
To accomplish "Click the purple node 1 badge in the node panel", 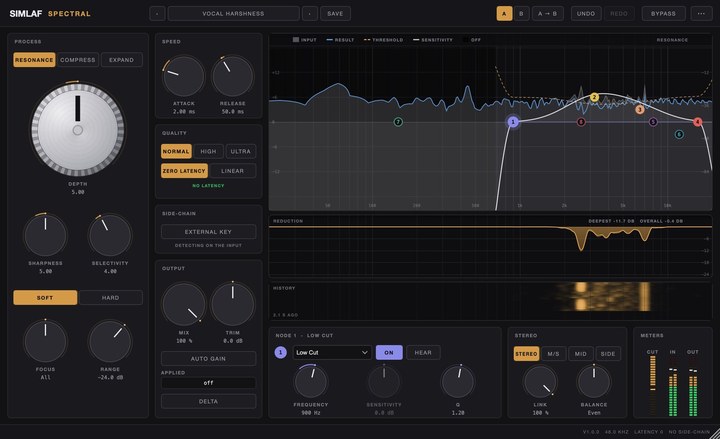I will pyautogui.click(x=281, y=353).
